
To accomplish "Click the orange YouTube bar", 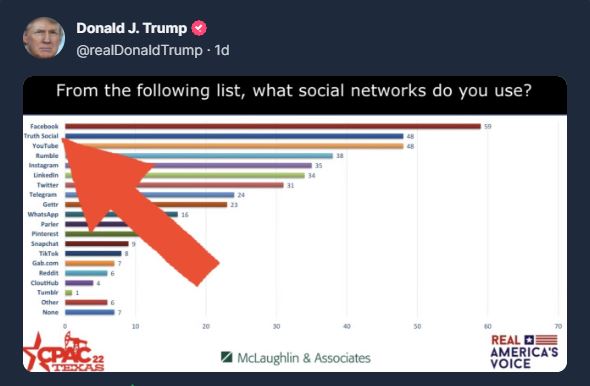I will [x=234, y=146].
